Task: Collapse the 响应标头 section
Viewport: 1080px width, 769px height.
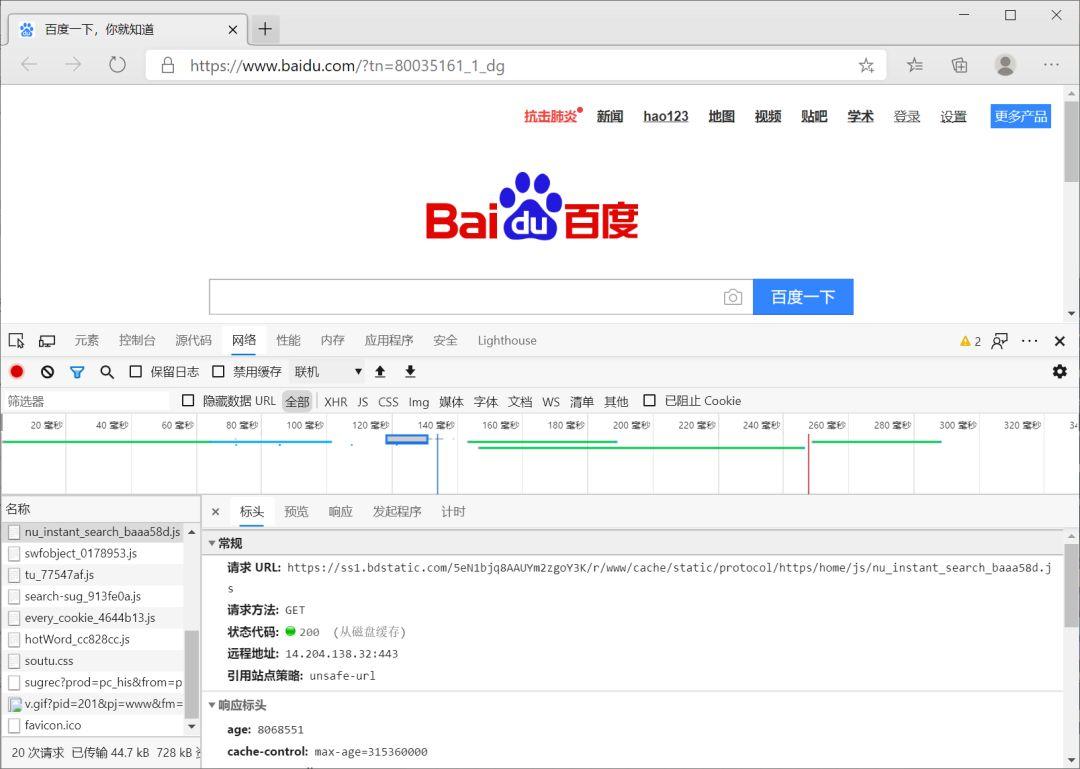Action: (x=212, y=705)
